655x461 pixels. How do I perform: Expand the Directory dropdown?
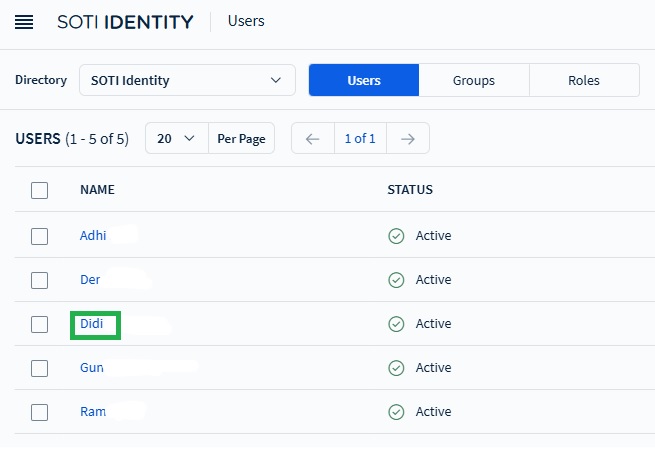tap(187, 80)
